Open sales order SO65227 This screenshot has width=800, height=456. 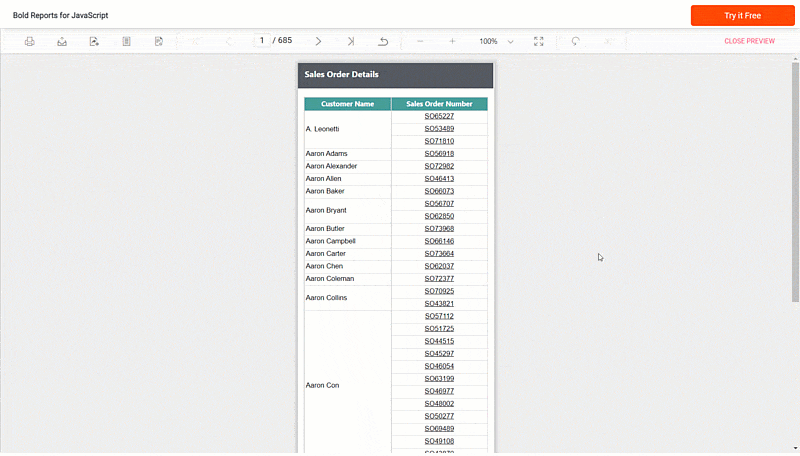(439, 116)
